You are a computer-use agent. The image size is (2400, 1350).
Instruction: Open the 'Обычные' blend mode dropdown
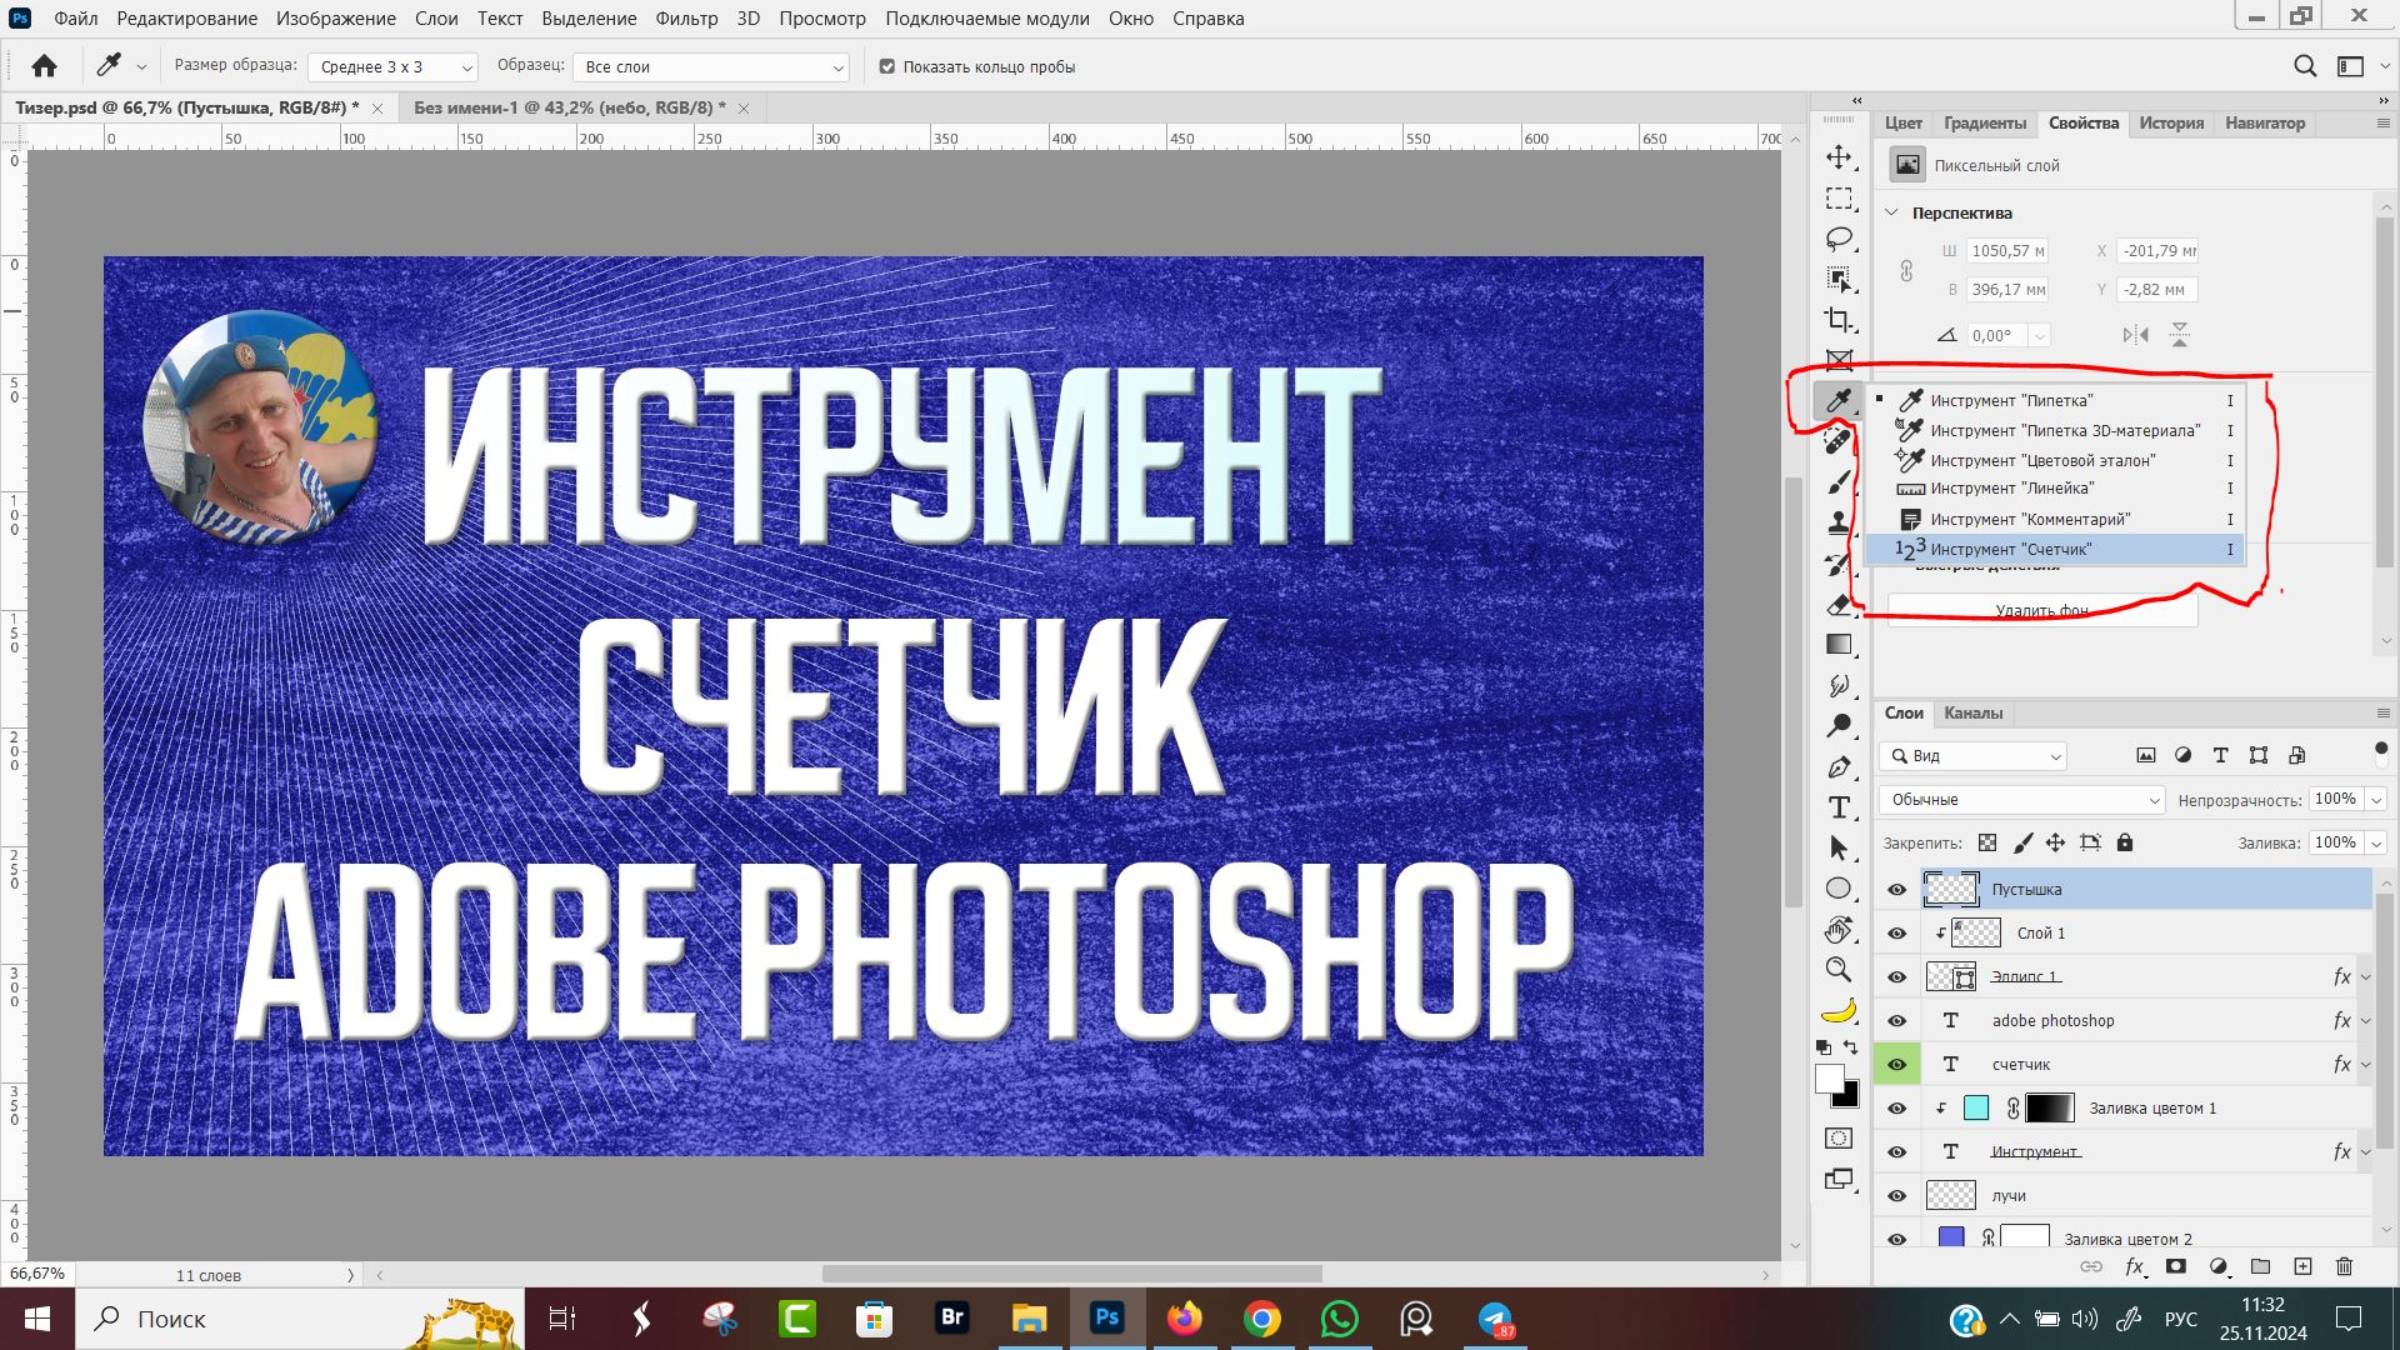[2022, 800]
